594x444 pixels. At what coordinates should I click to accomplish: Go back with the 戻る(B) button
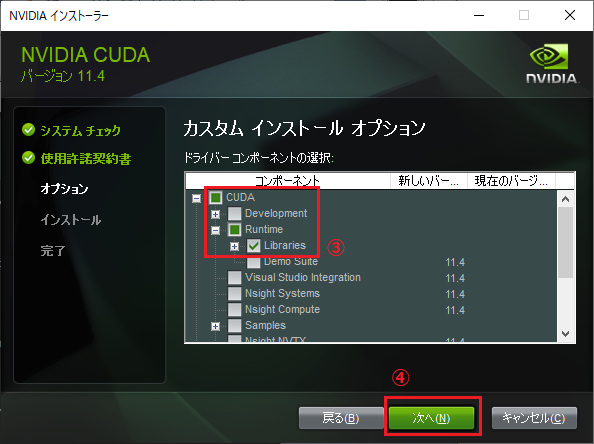[341, 418]
